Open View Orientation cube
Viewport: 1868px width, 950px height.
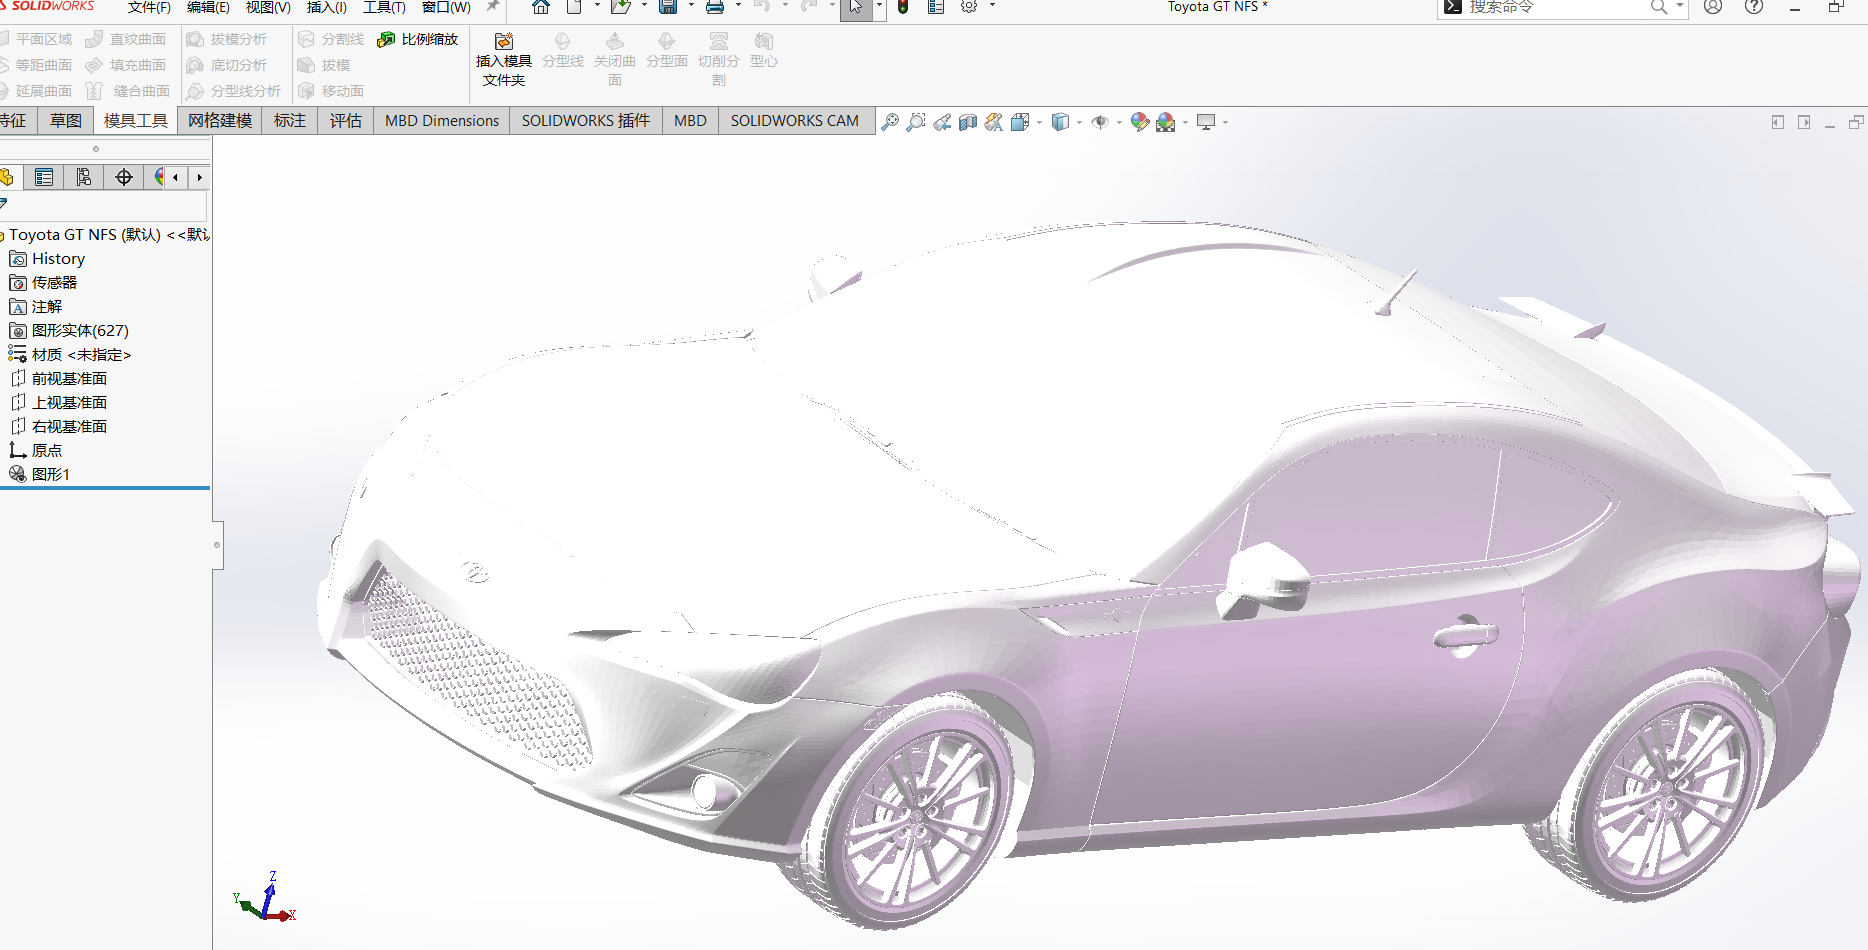(x=1019, y=122)
